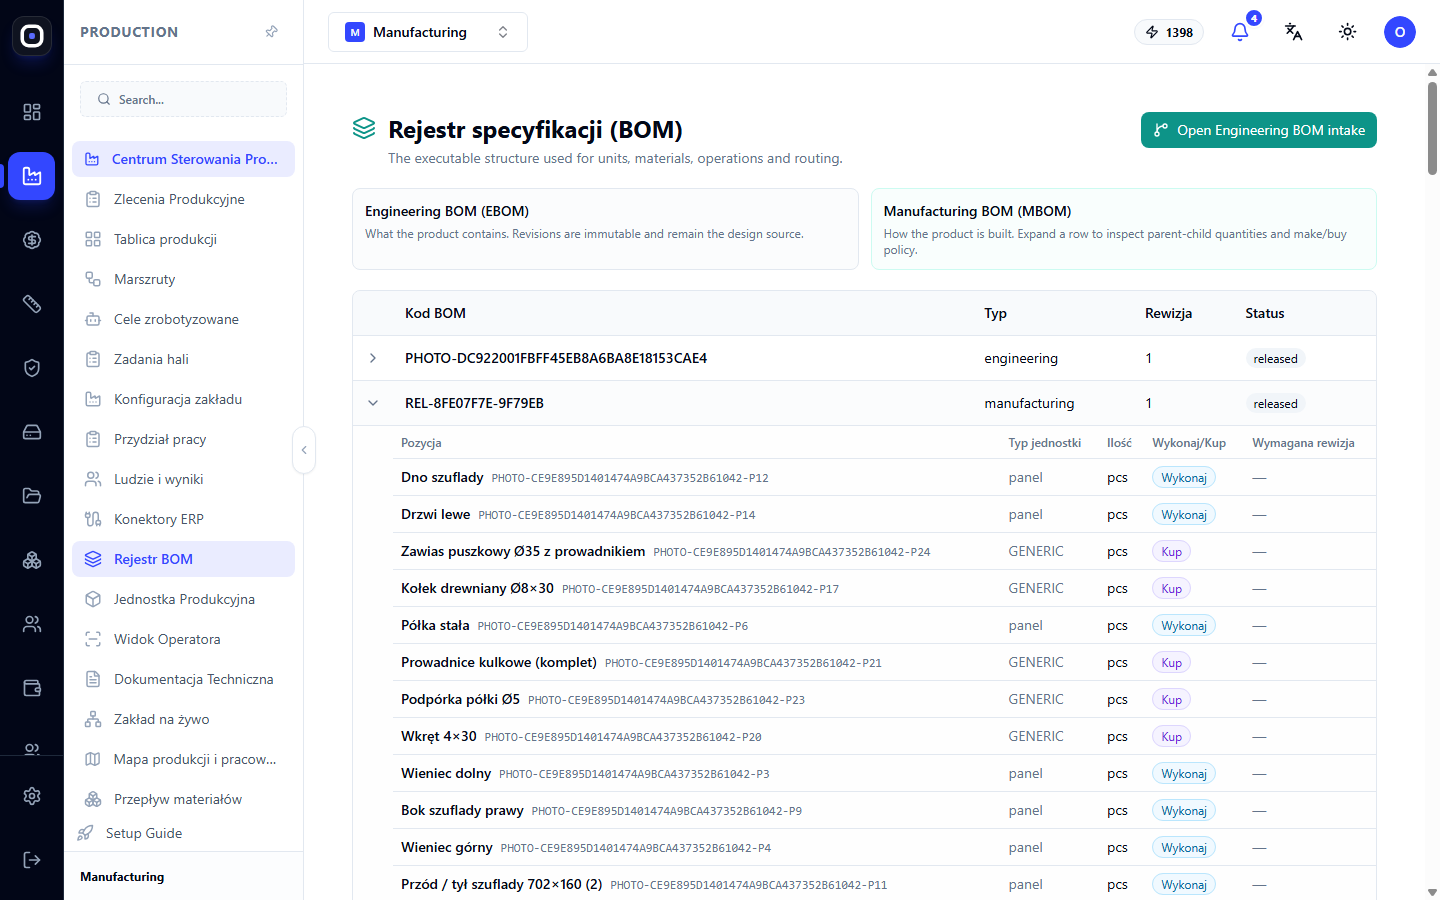
Task: Select the production chart icon in rail
Action: pyautogui.click(x=32, y=176)
